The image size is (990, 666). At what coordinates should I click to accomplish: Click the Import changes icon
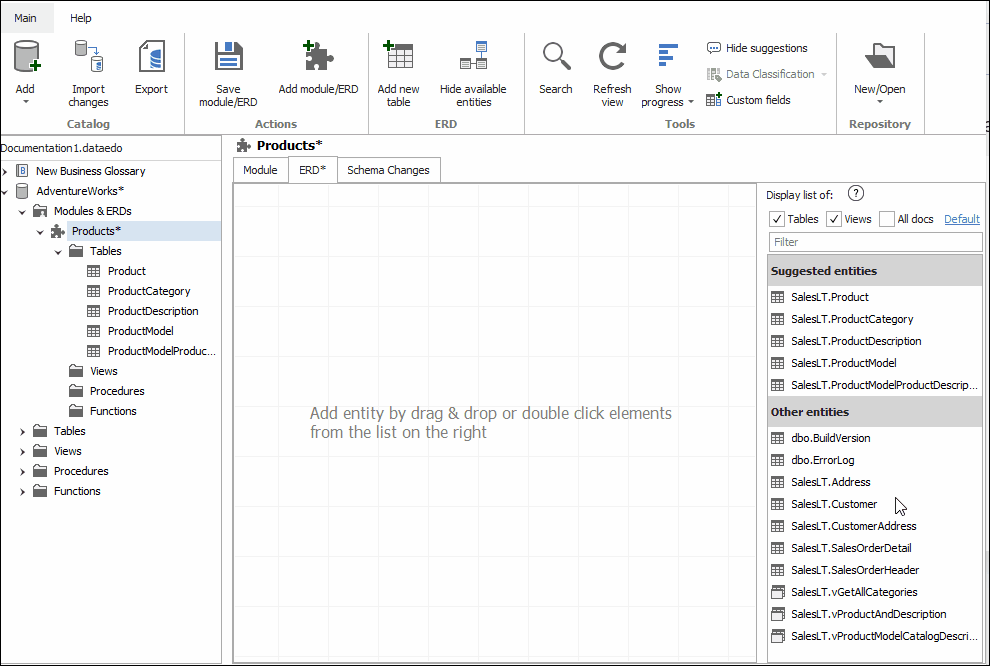click(89, 58)
